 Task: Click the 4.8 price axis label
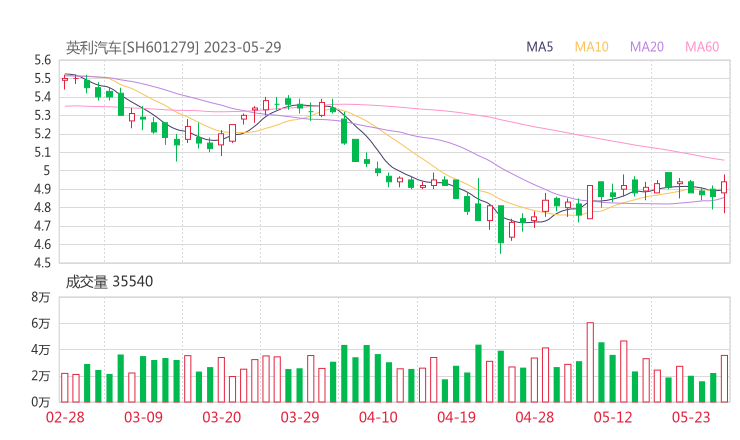click(x=42, y=207)
